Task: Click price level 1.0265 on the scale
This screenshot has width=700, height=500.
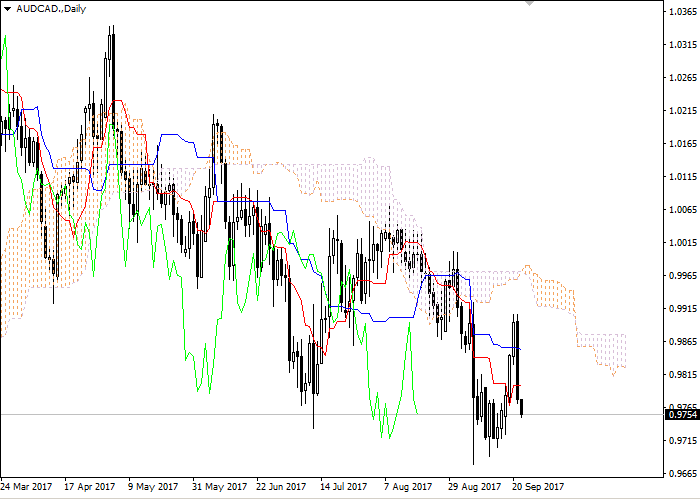Action: tap(683, 78)
